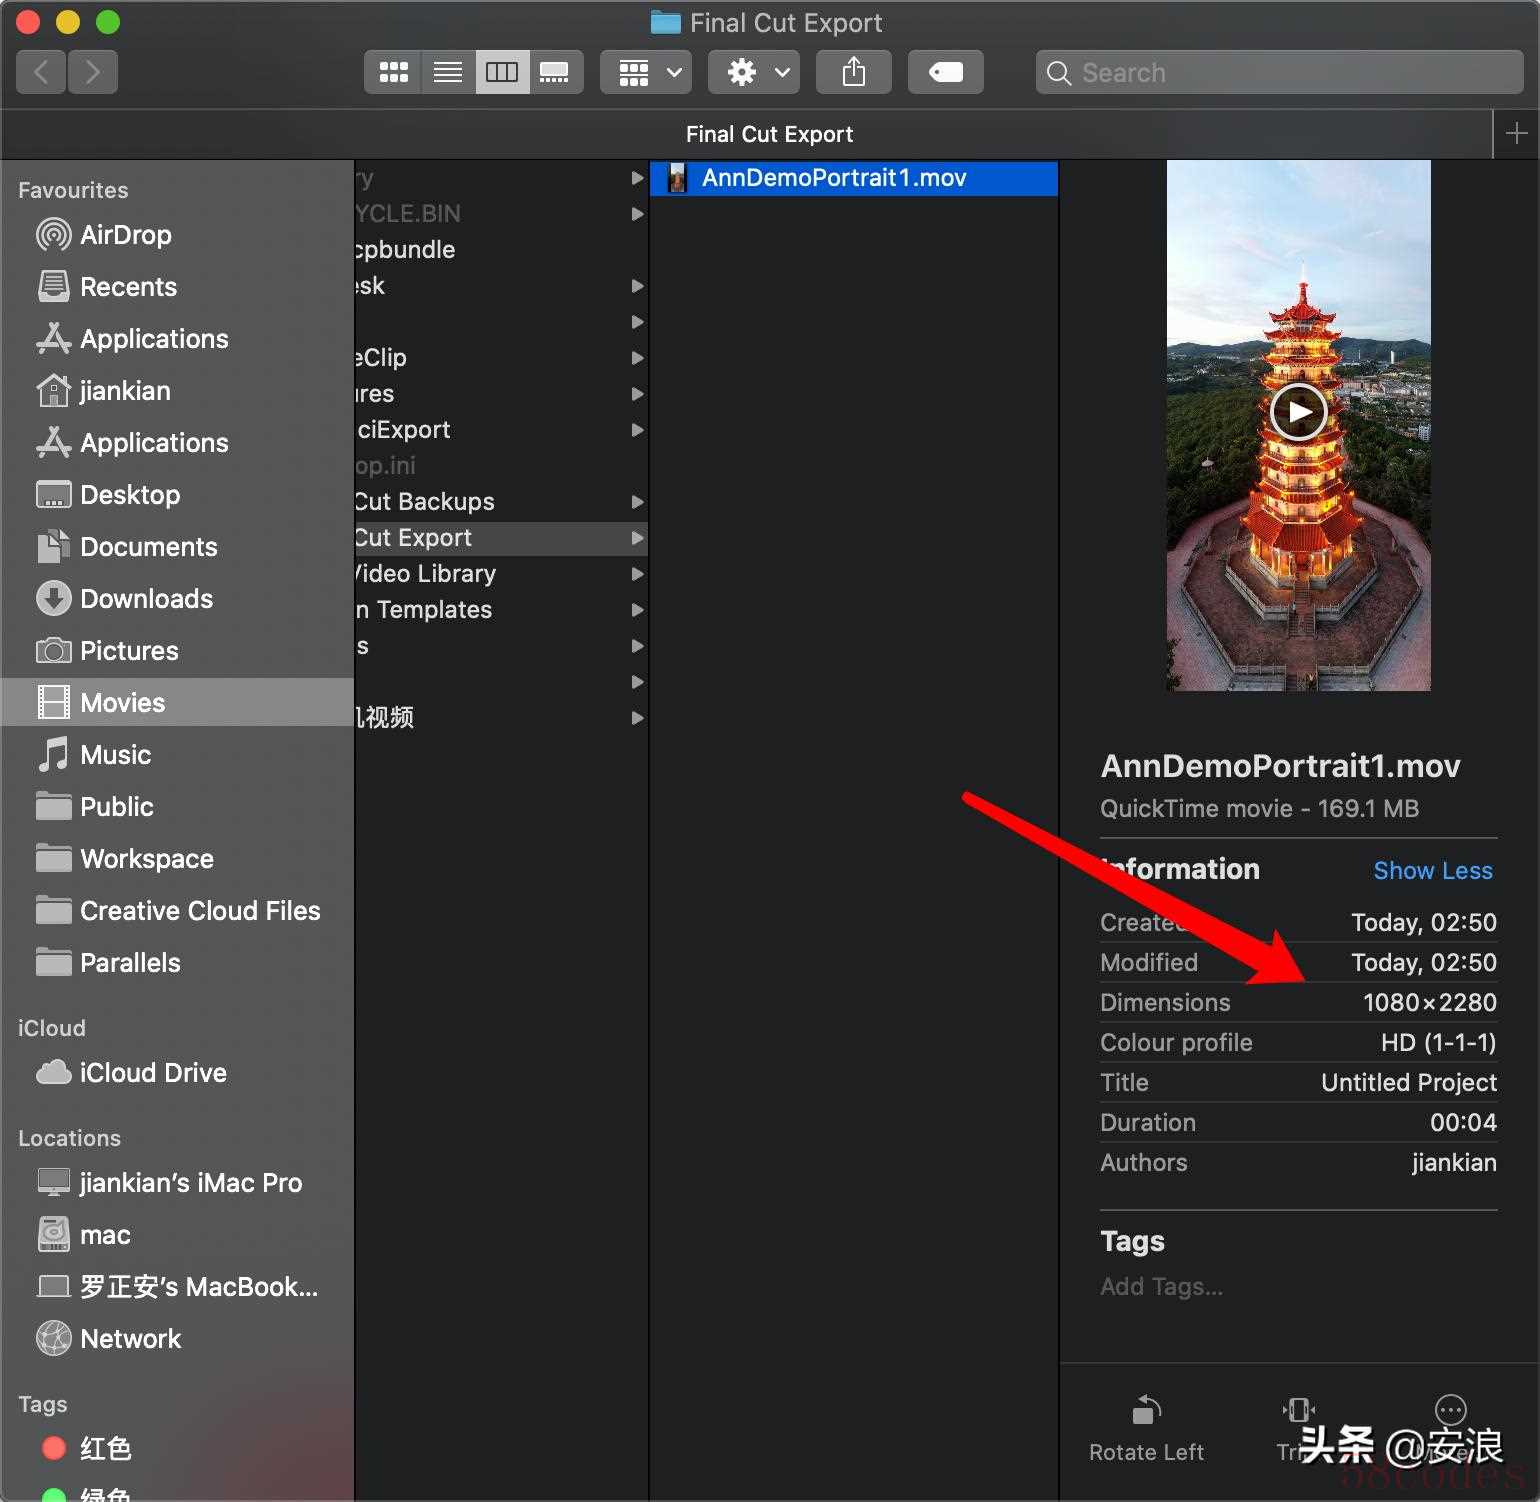The width and height of the screenshot is (1540, 1502).
Task: Switch to icon view
Action: coord(393,72)
